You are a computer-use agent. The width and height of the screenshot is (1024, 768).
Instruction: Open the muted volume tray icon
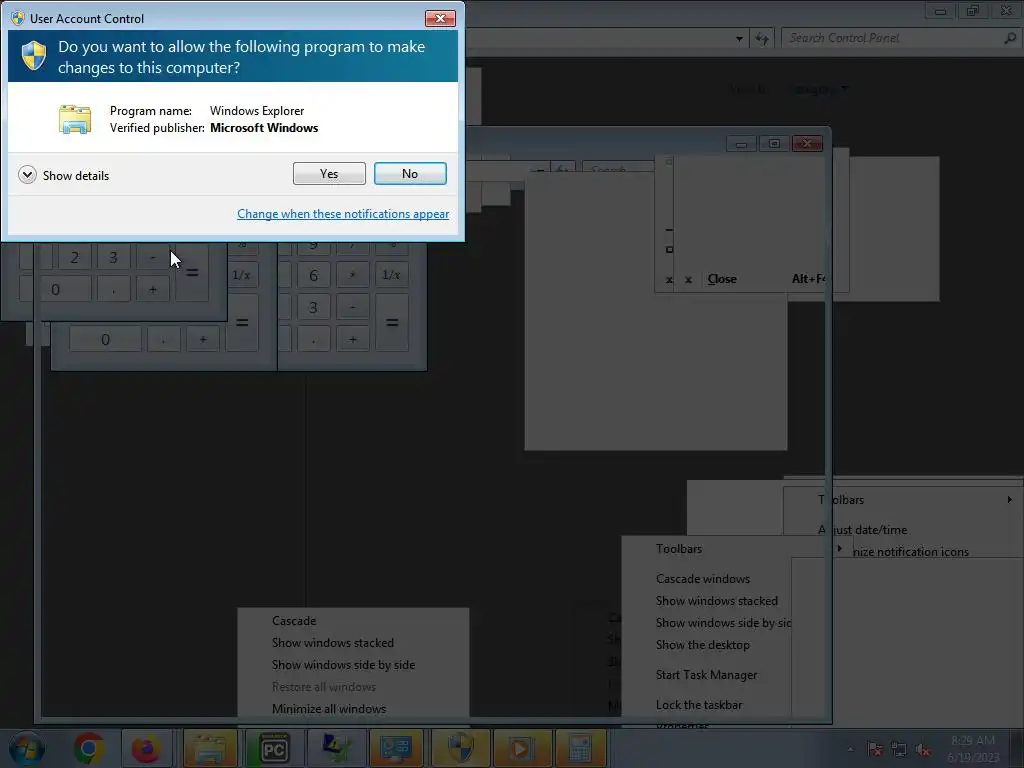pos(923,749)
